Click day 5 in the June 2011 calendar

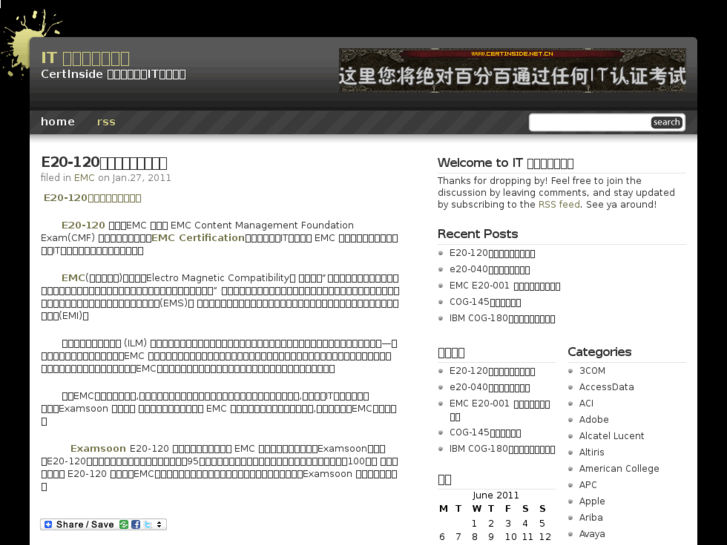coord(542,523)
